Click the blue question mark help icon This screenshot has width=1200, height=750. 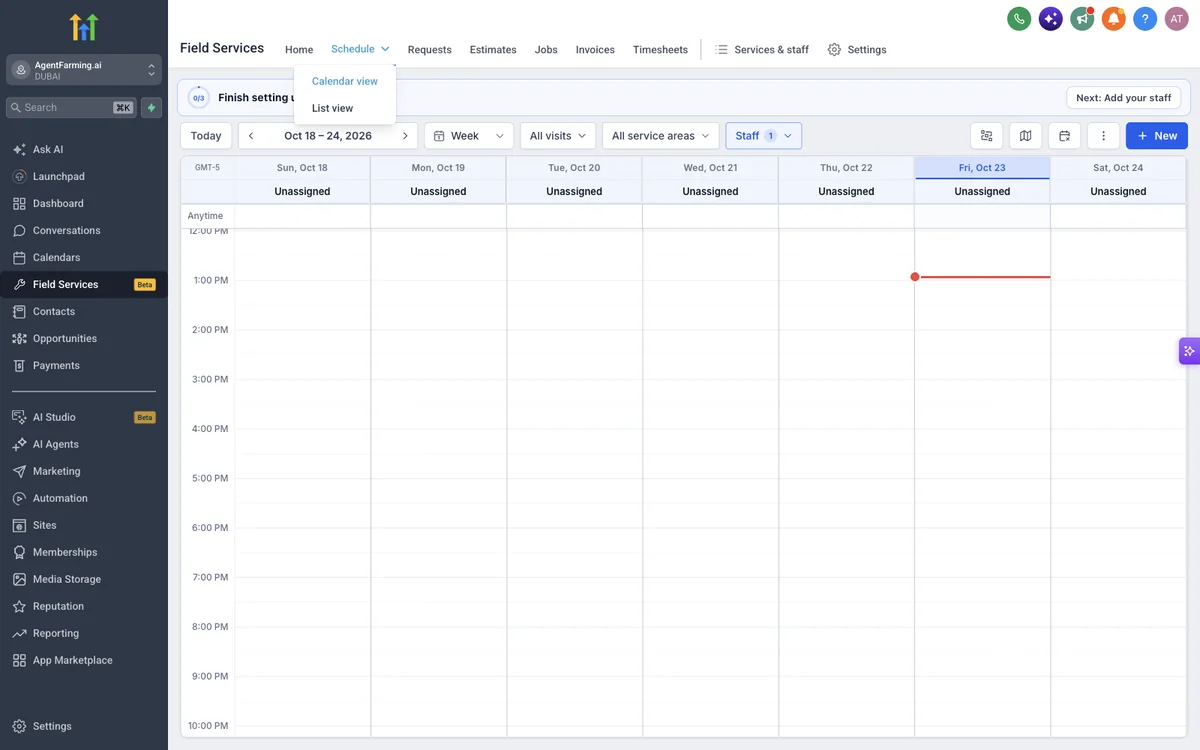pyautogui.click(x=1145, y=18)
